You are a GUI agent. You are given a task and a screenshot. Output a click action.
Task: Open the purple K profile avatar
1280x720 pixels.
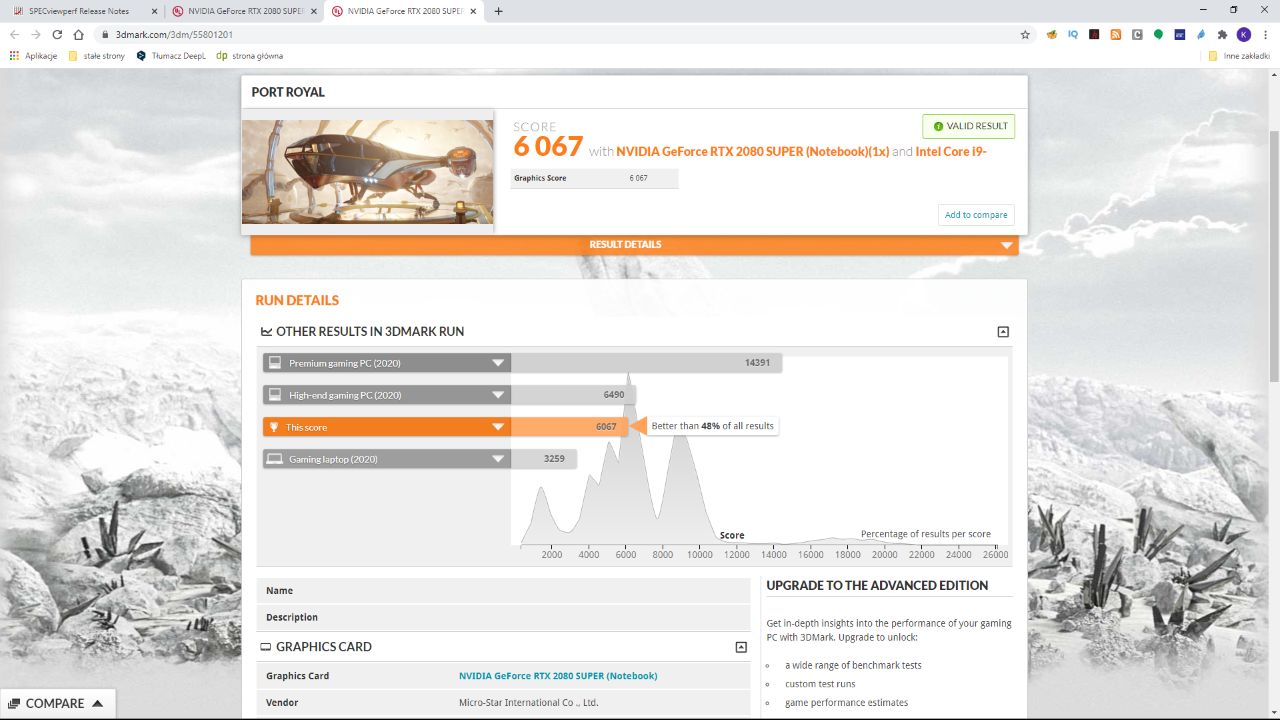click(x=1244, y=34)
